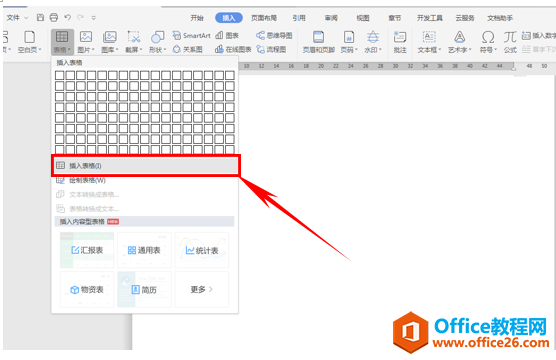Click the Print icon in quick access toolbar

pos(54,17)
